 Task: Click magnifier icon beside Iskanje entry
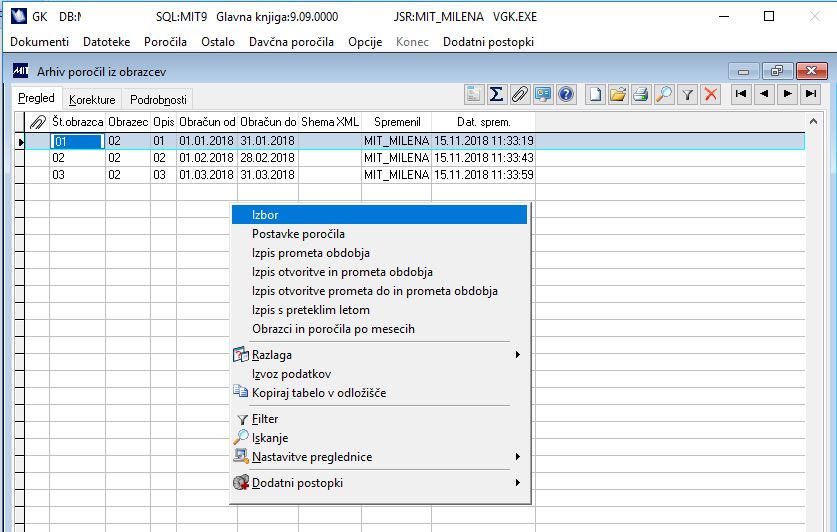[241, 438]
